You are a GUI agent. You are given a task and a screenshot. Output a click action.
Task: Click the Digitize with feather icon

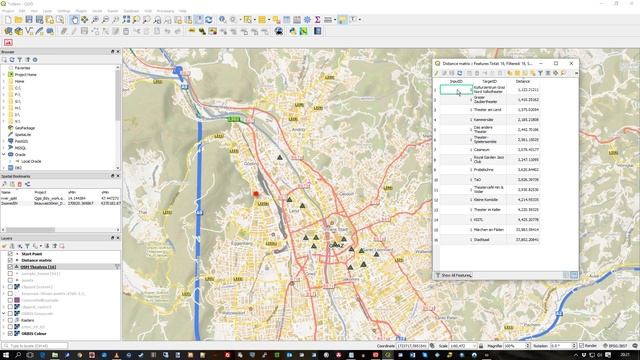coord(40,31)
